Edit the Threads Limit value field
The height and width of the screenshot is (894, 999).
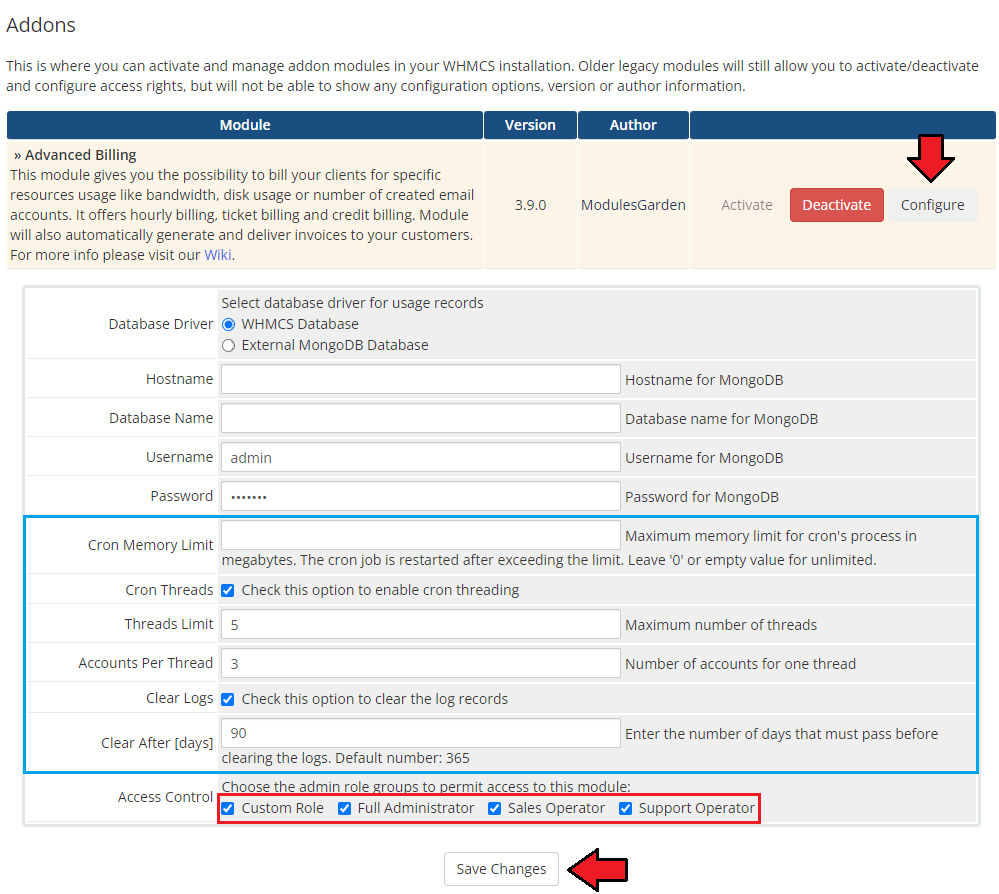click(420, 624)
